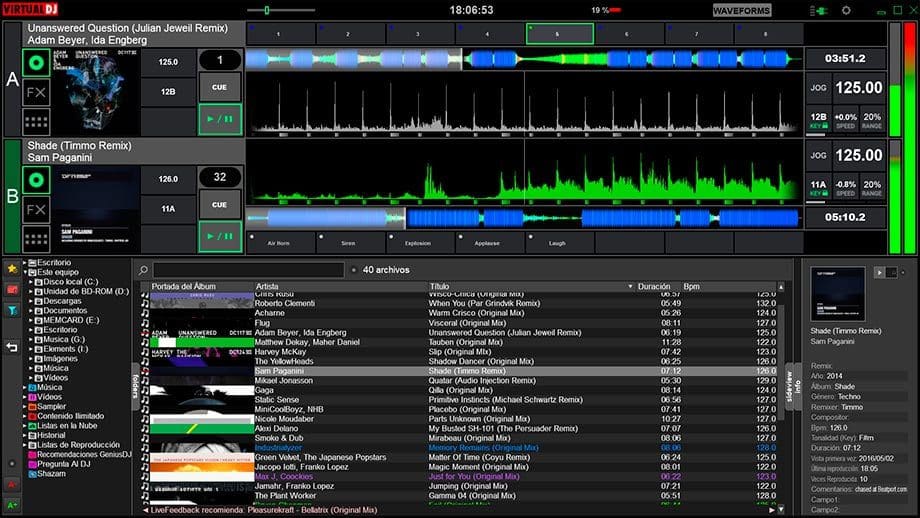Open the pads grid icon on deck A
Viewport: 920px width, 518px height.
36,122
